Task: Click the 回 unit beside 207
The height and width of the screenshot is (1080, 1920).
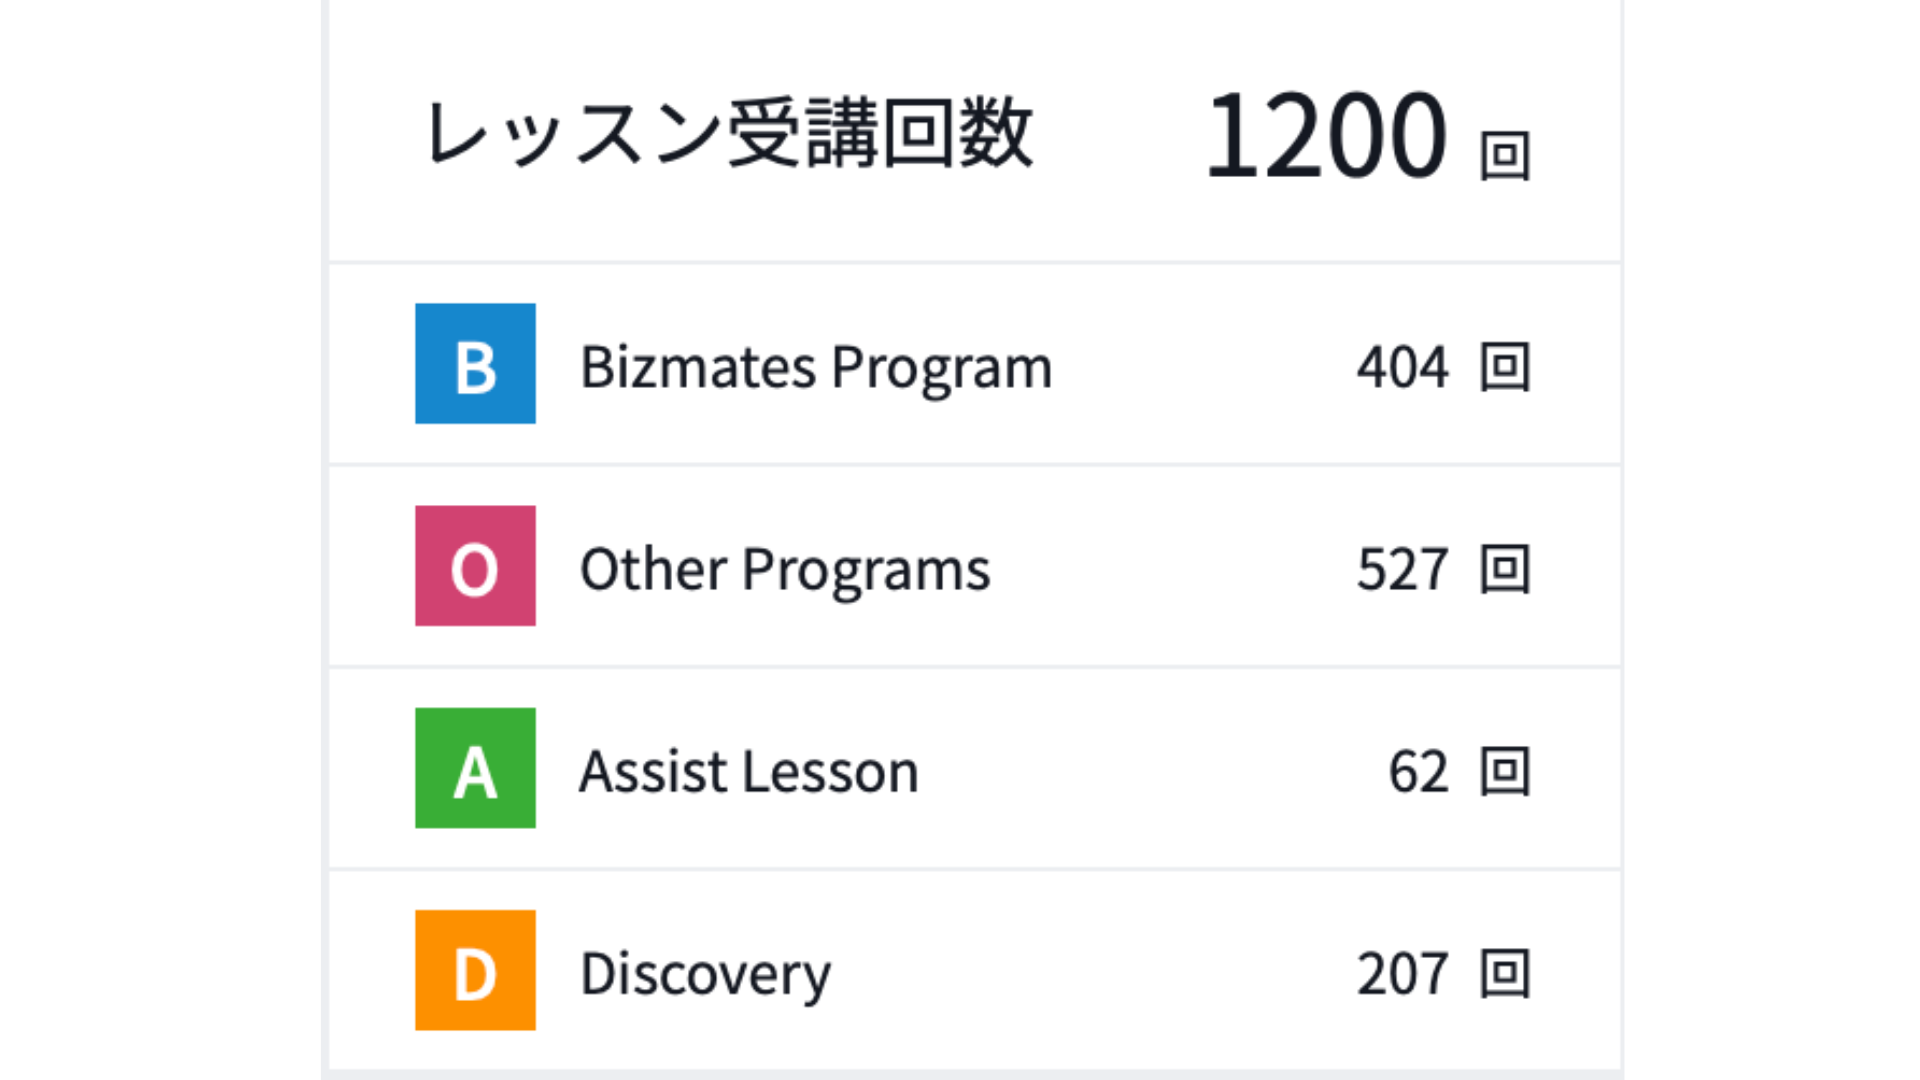Action: tap(1505, 973)
